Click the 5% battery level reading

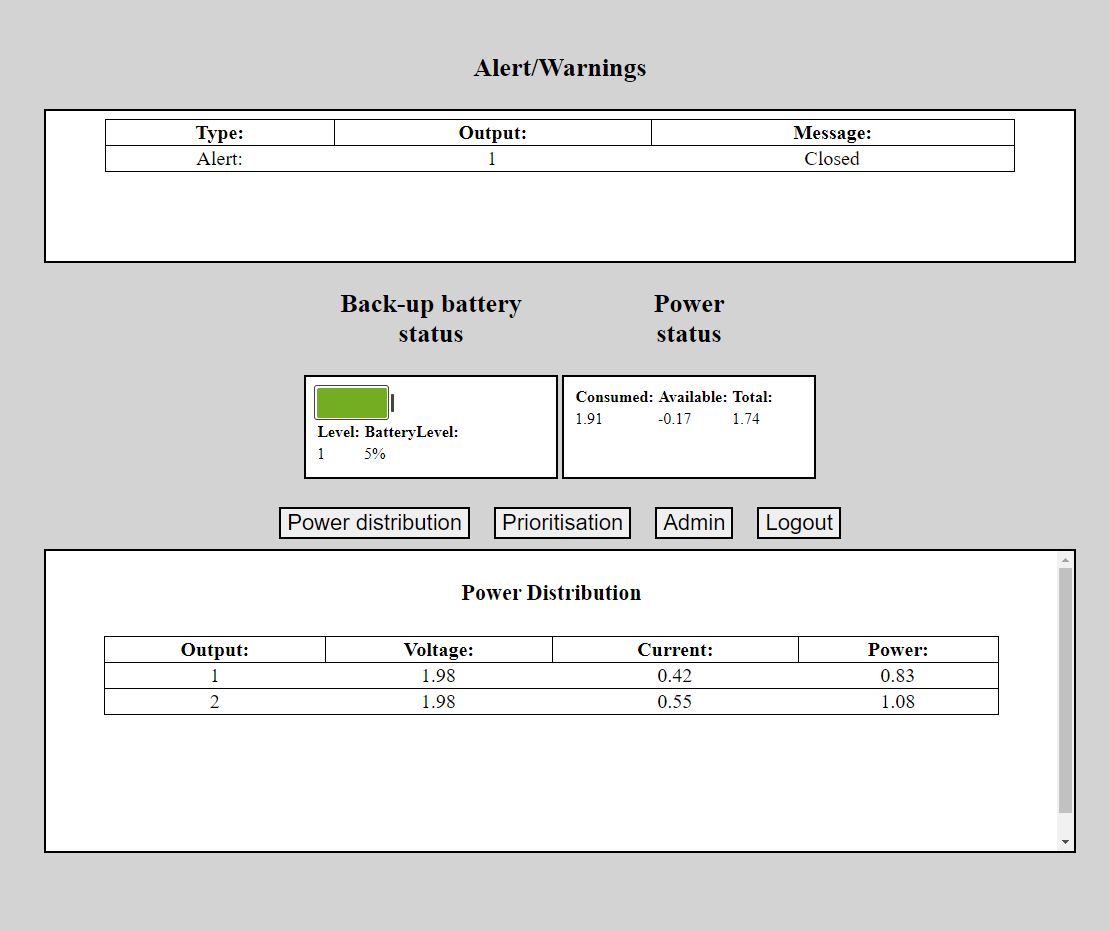pyautogui.click(x=375, y=454)
